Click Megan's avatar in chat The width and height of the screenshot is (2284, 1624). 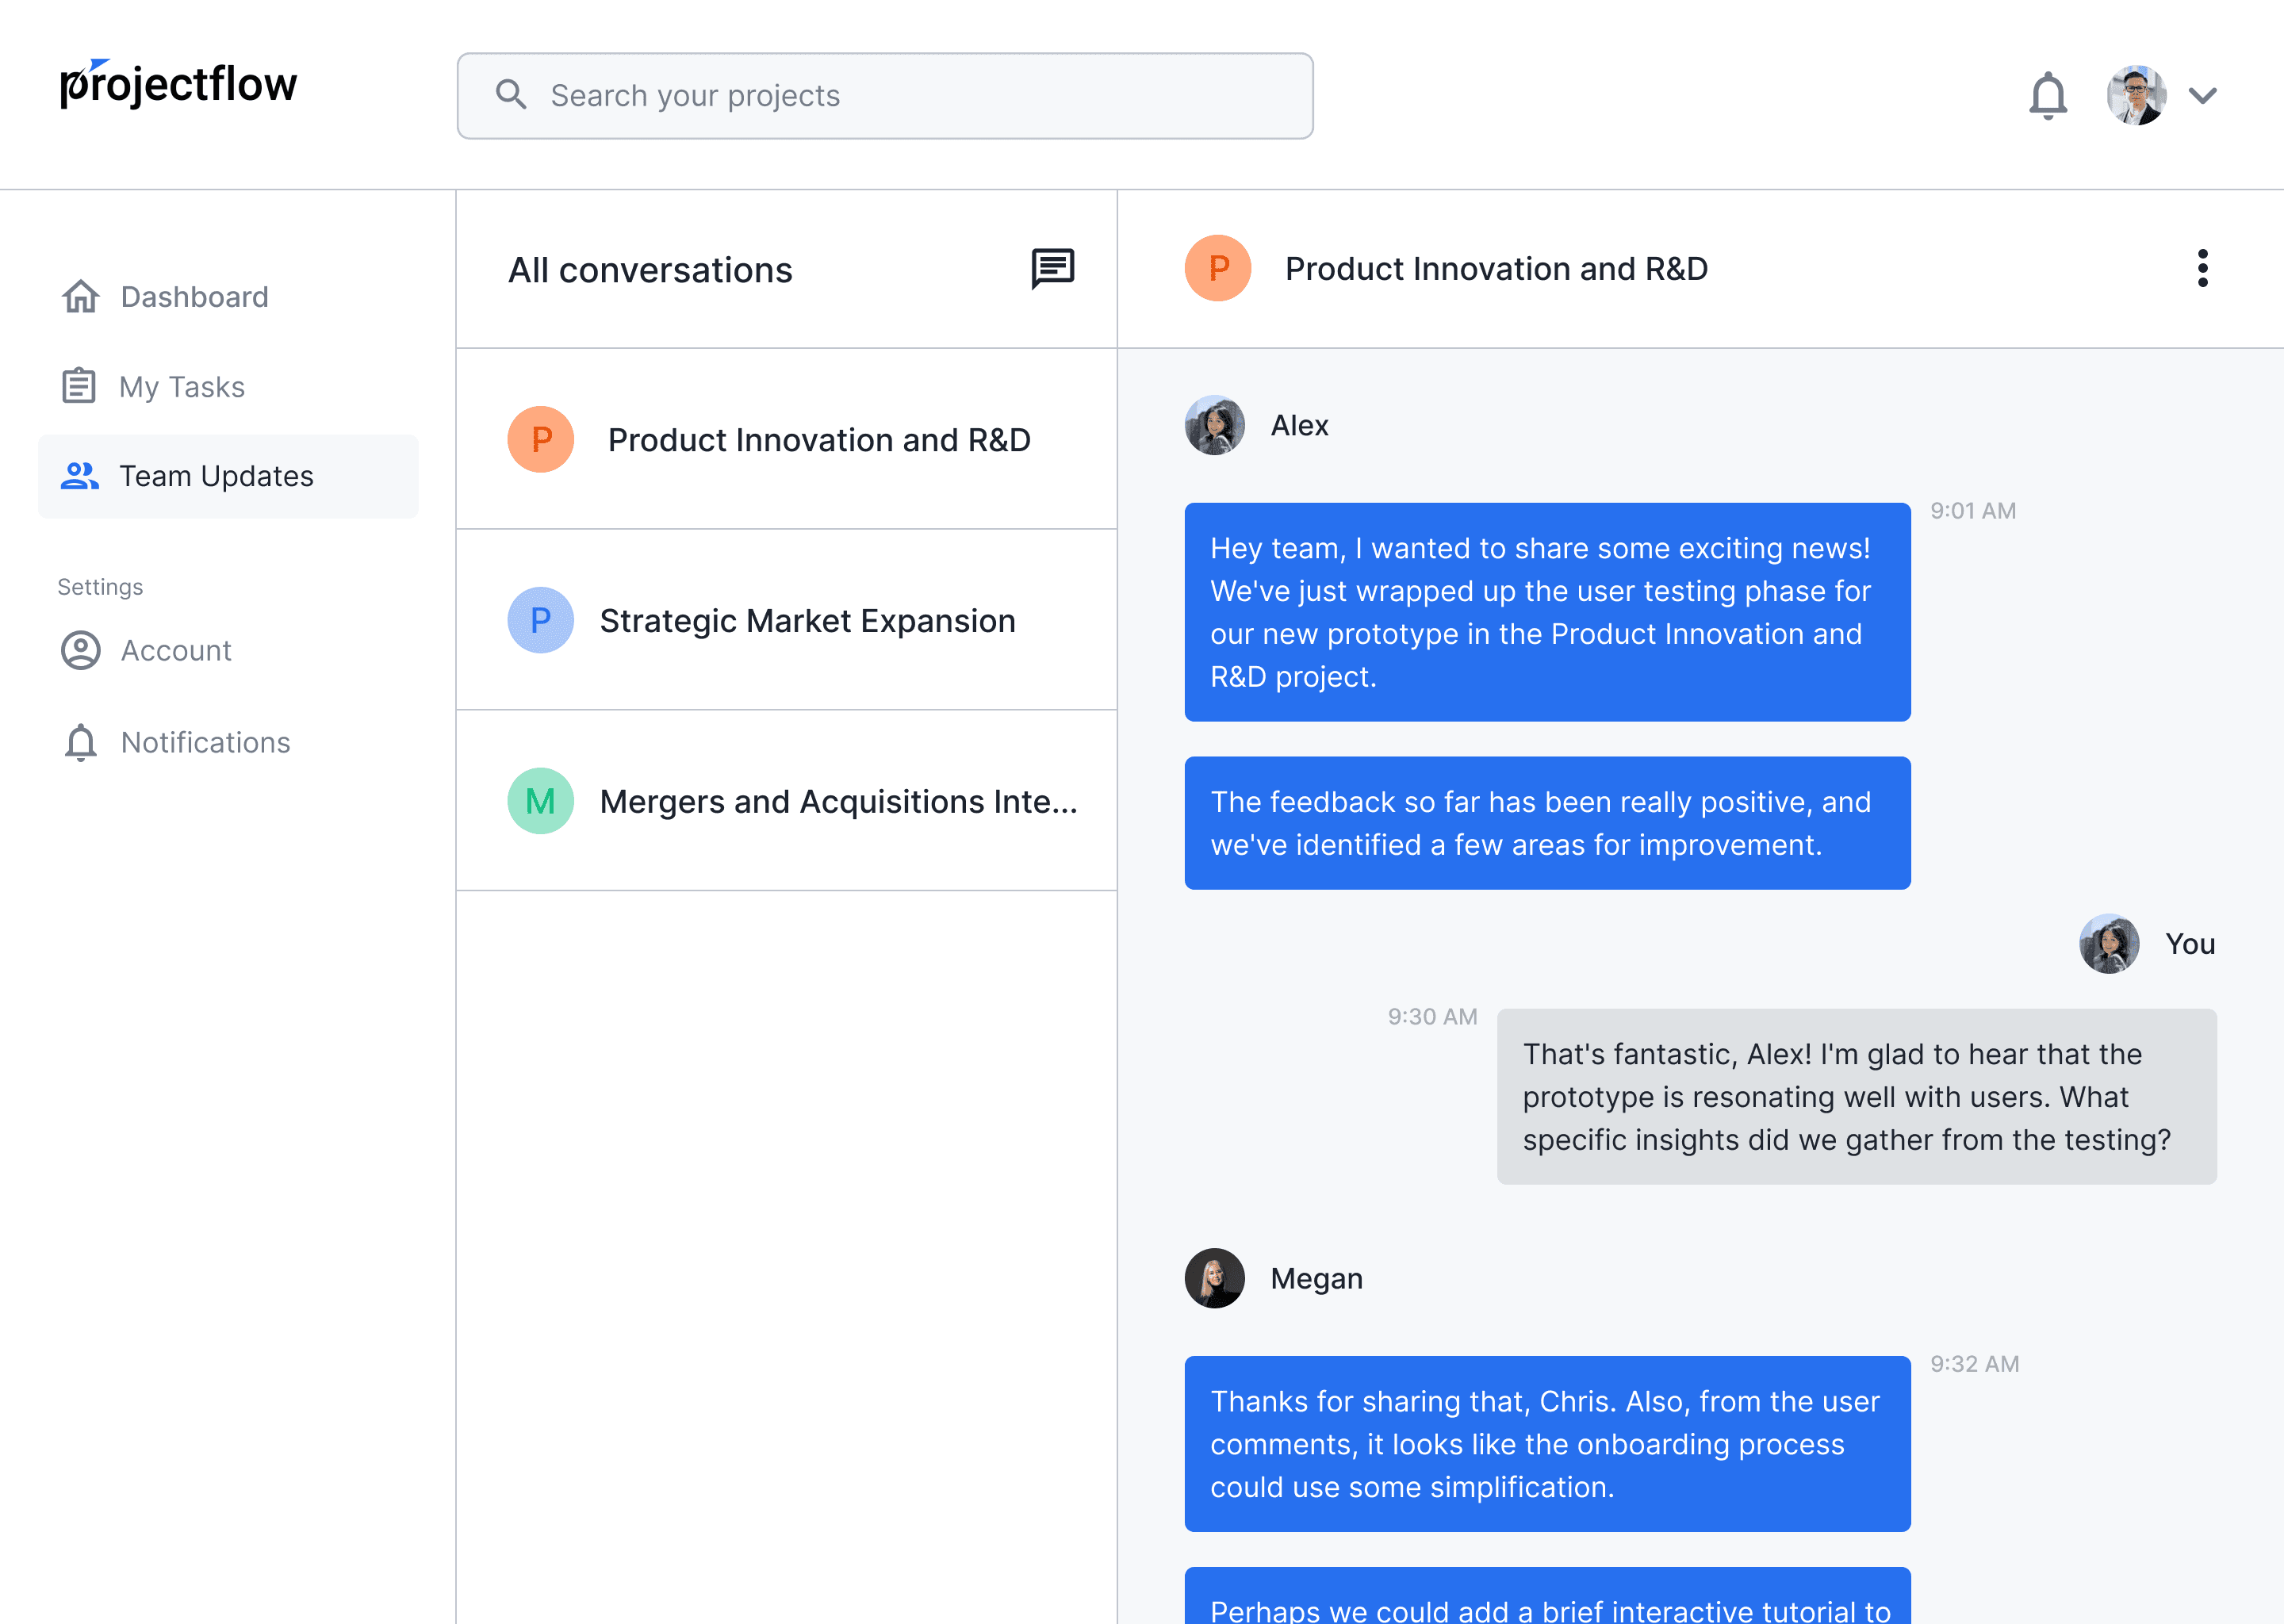click(1215, 1278)
